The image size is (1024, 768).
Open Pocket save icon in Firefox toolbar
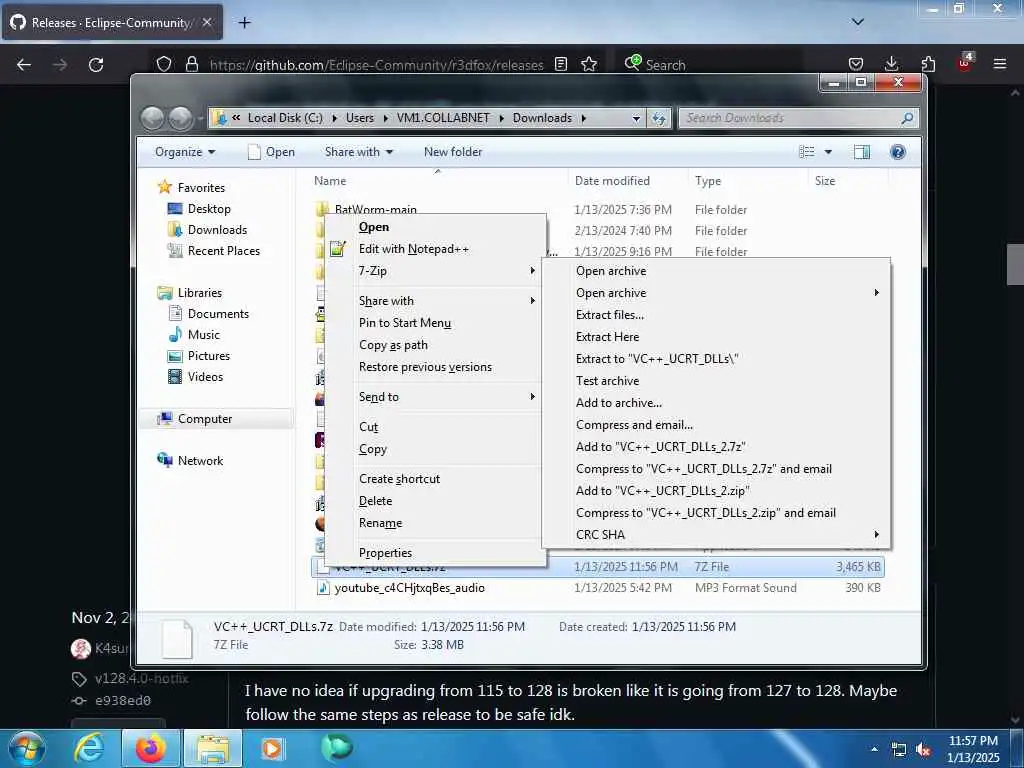(x=856, y=64)
